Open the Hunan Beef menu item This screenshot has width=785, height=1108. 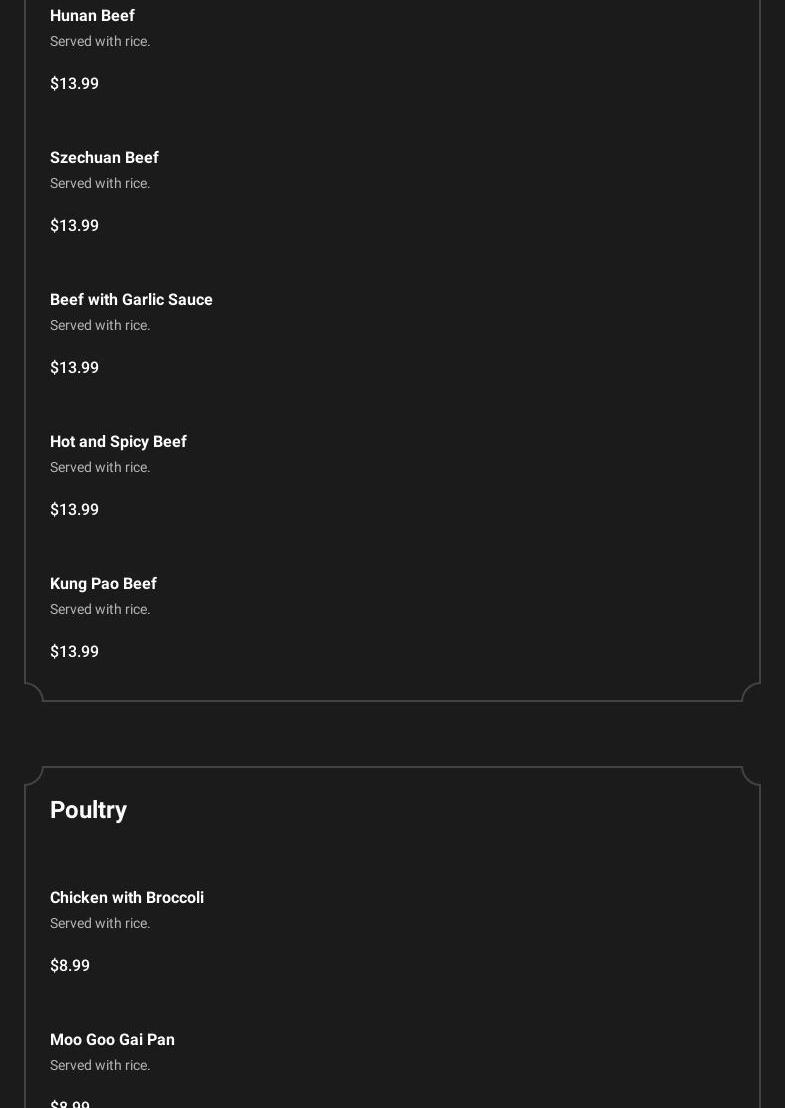point(92,16)
